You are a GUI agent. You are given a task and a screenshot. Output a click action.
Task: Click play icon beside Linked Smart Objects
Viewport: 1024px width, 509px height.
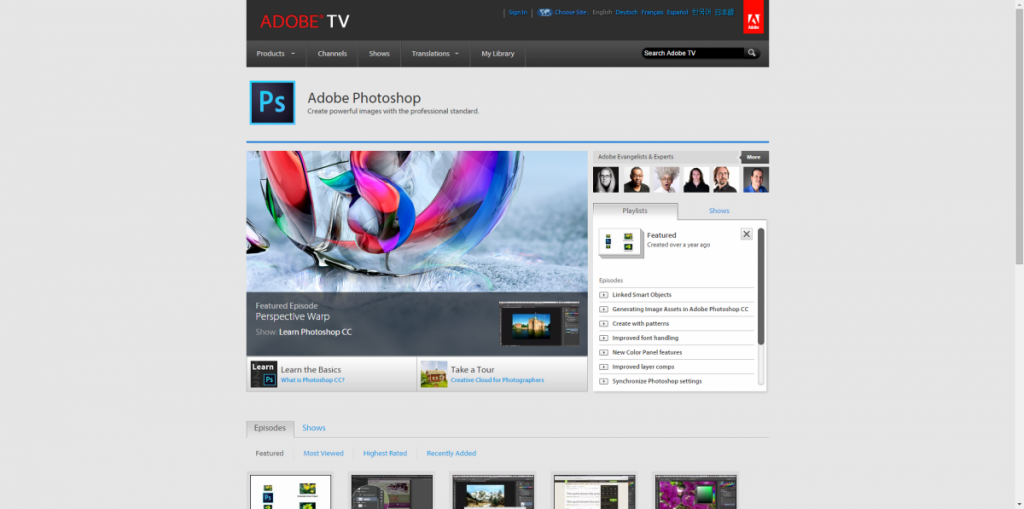point(603,295)
